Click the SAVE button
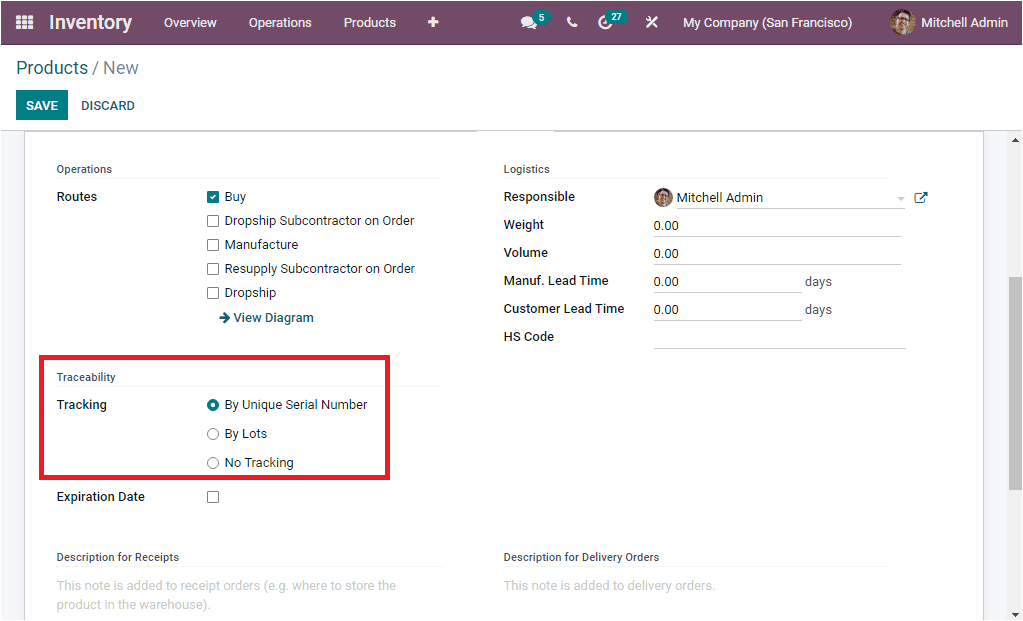The width and height of the screenshot is (1023, 621). pos(41,104)
